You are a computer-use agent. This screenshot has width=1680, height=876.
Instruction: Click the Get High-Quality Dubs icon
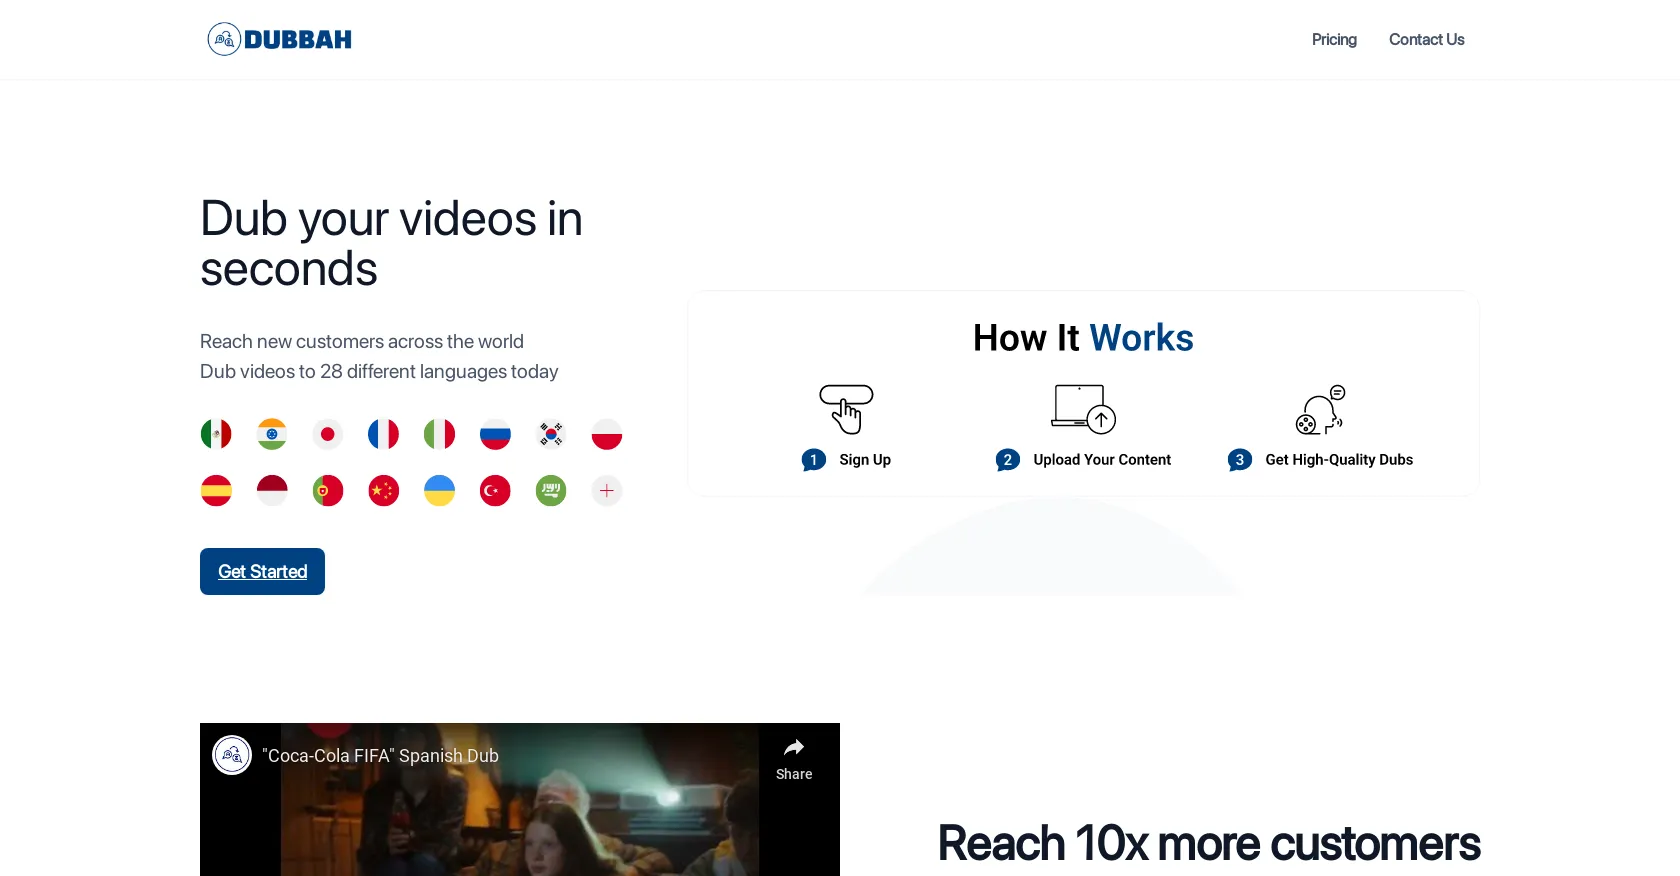point(1320,409)
